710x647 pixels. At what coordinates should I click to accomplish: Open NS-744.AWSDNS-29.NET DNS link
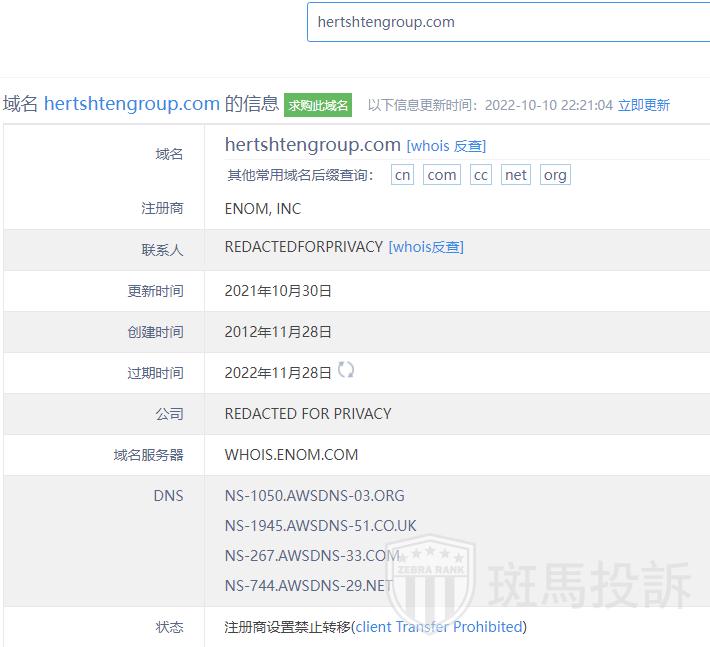[308, 586]
